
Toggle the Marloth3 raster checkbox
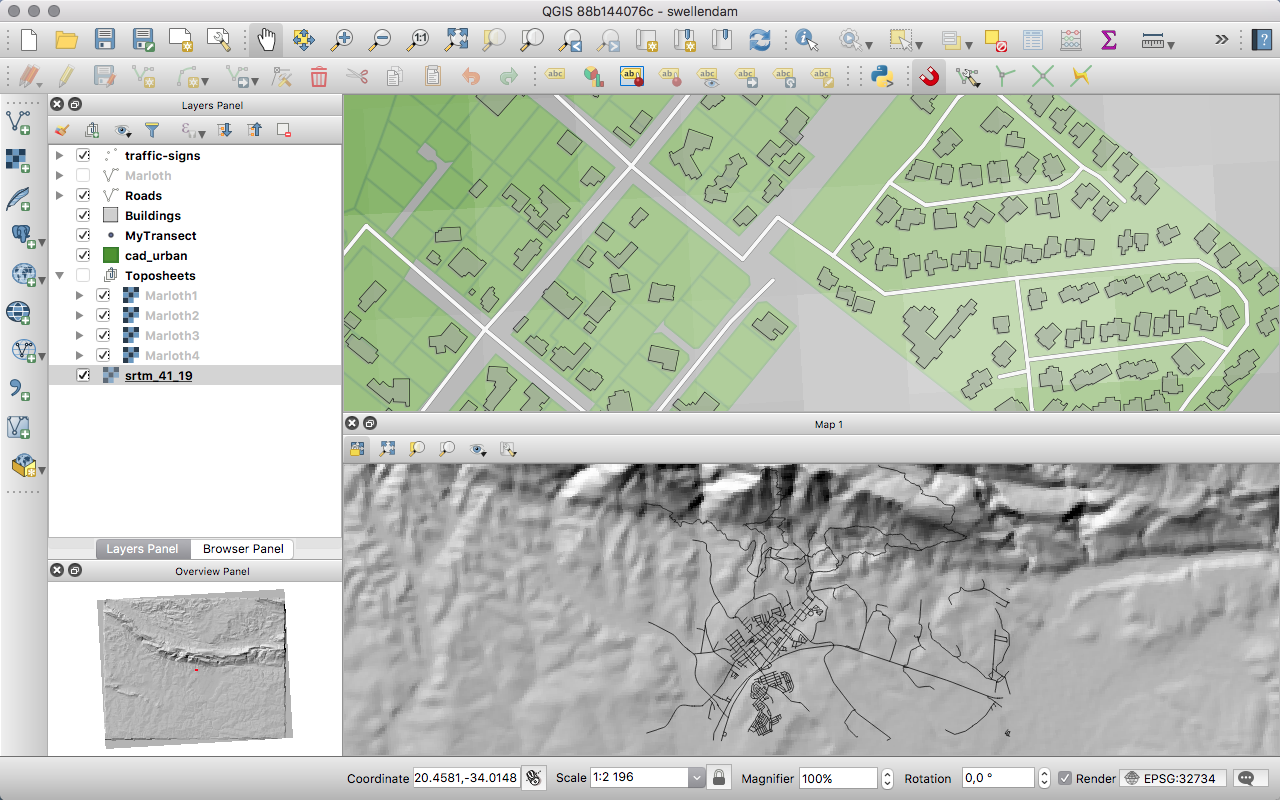pos(103,336)
